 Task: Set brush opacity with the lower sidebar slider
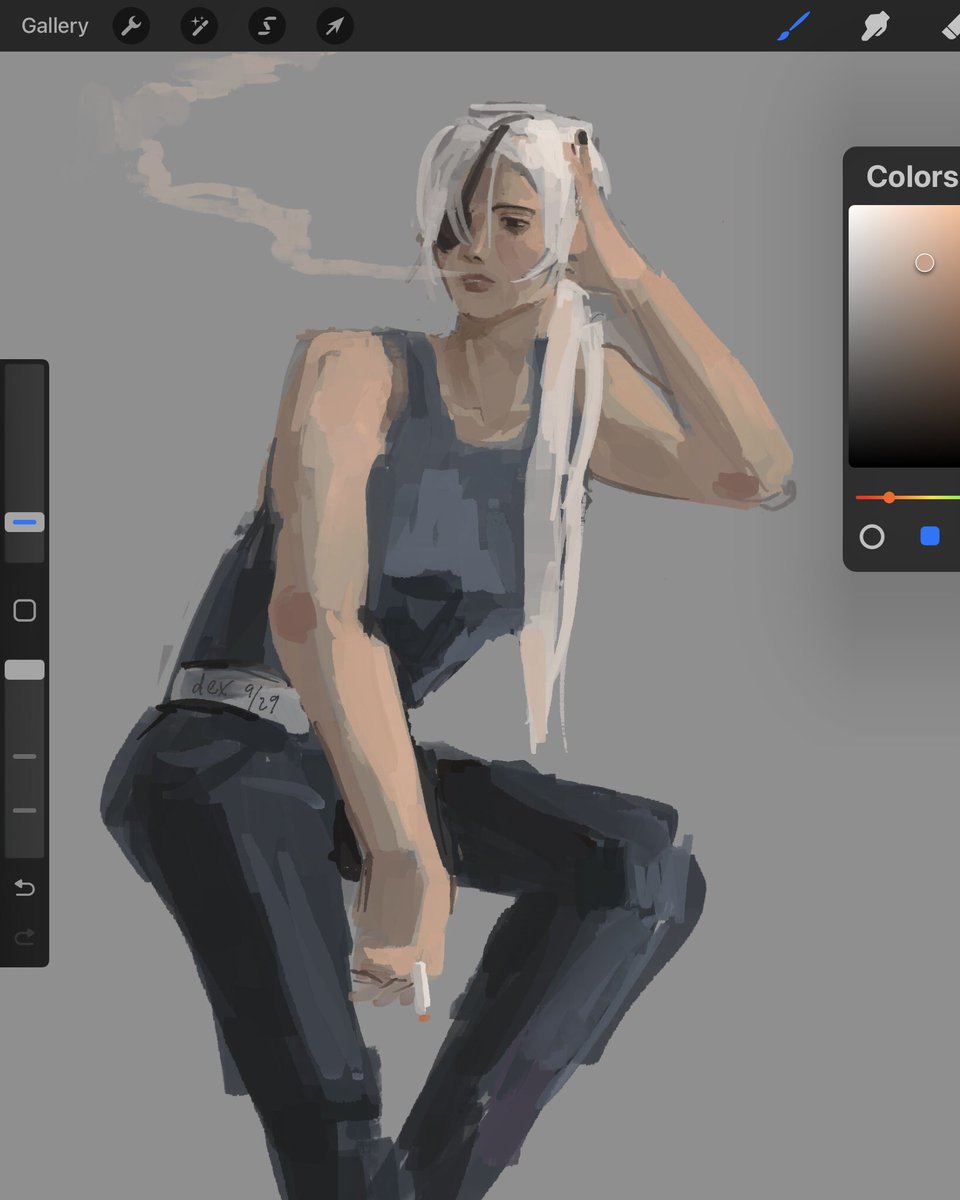click(24, 668)
